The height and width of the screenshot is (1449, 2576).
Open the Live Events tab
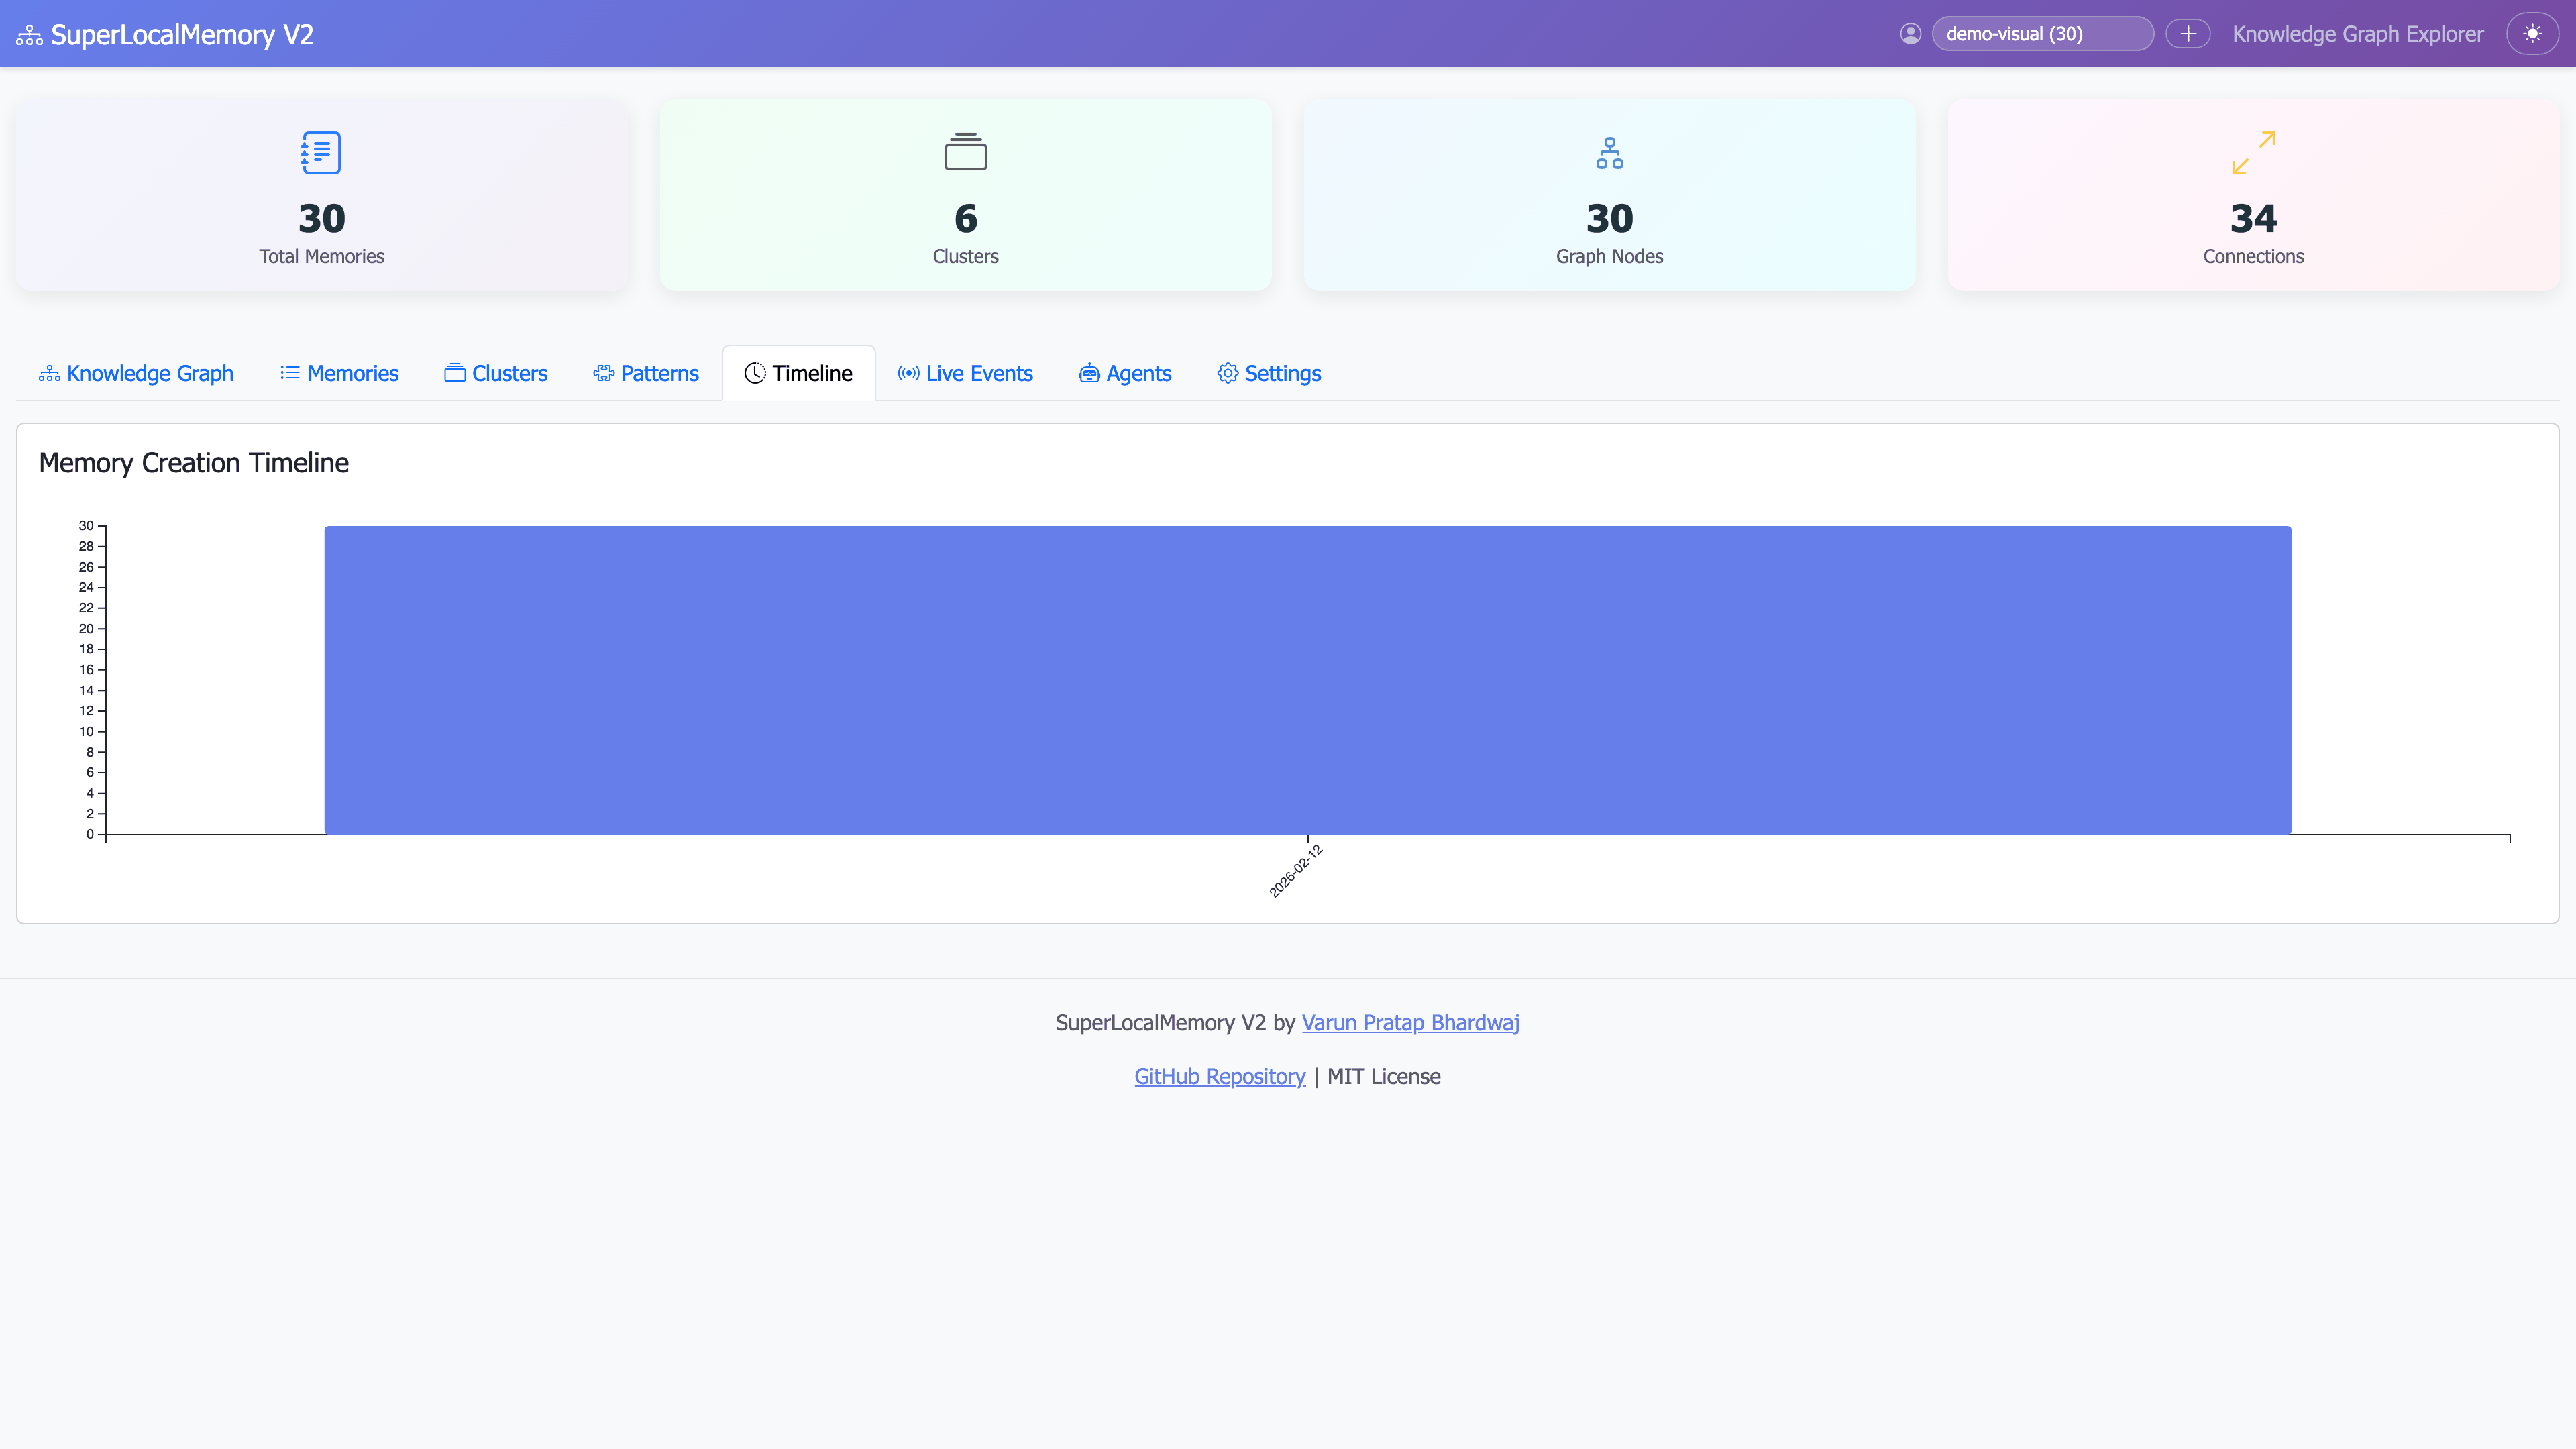pos(965,373)
